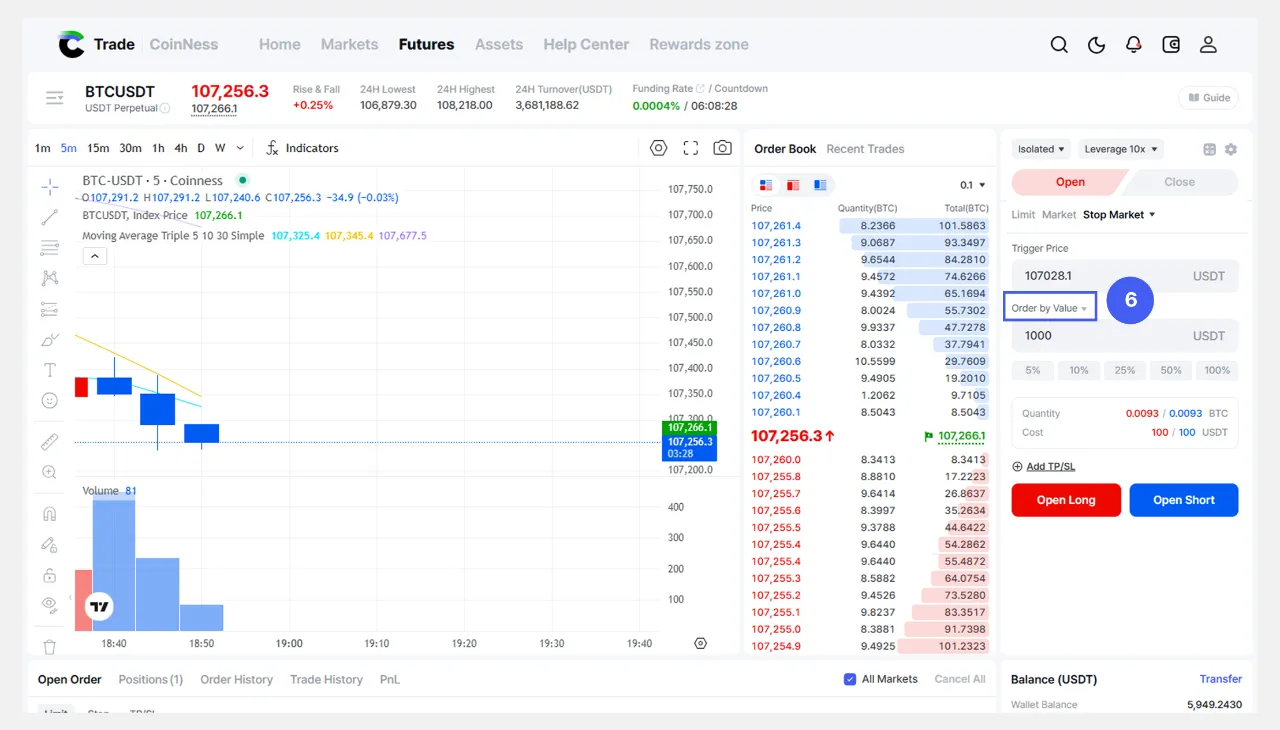Select the 50% amount preset
This screenshot has width=1280, height=730.
coord(1171,370)
